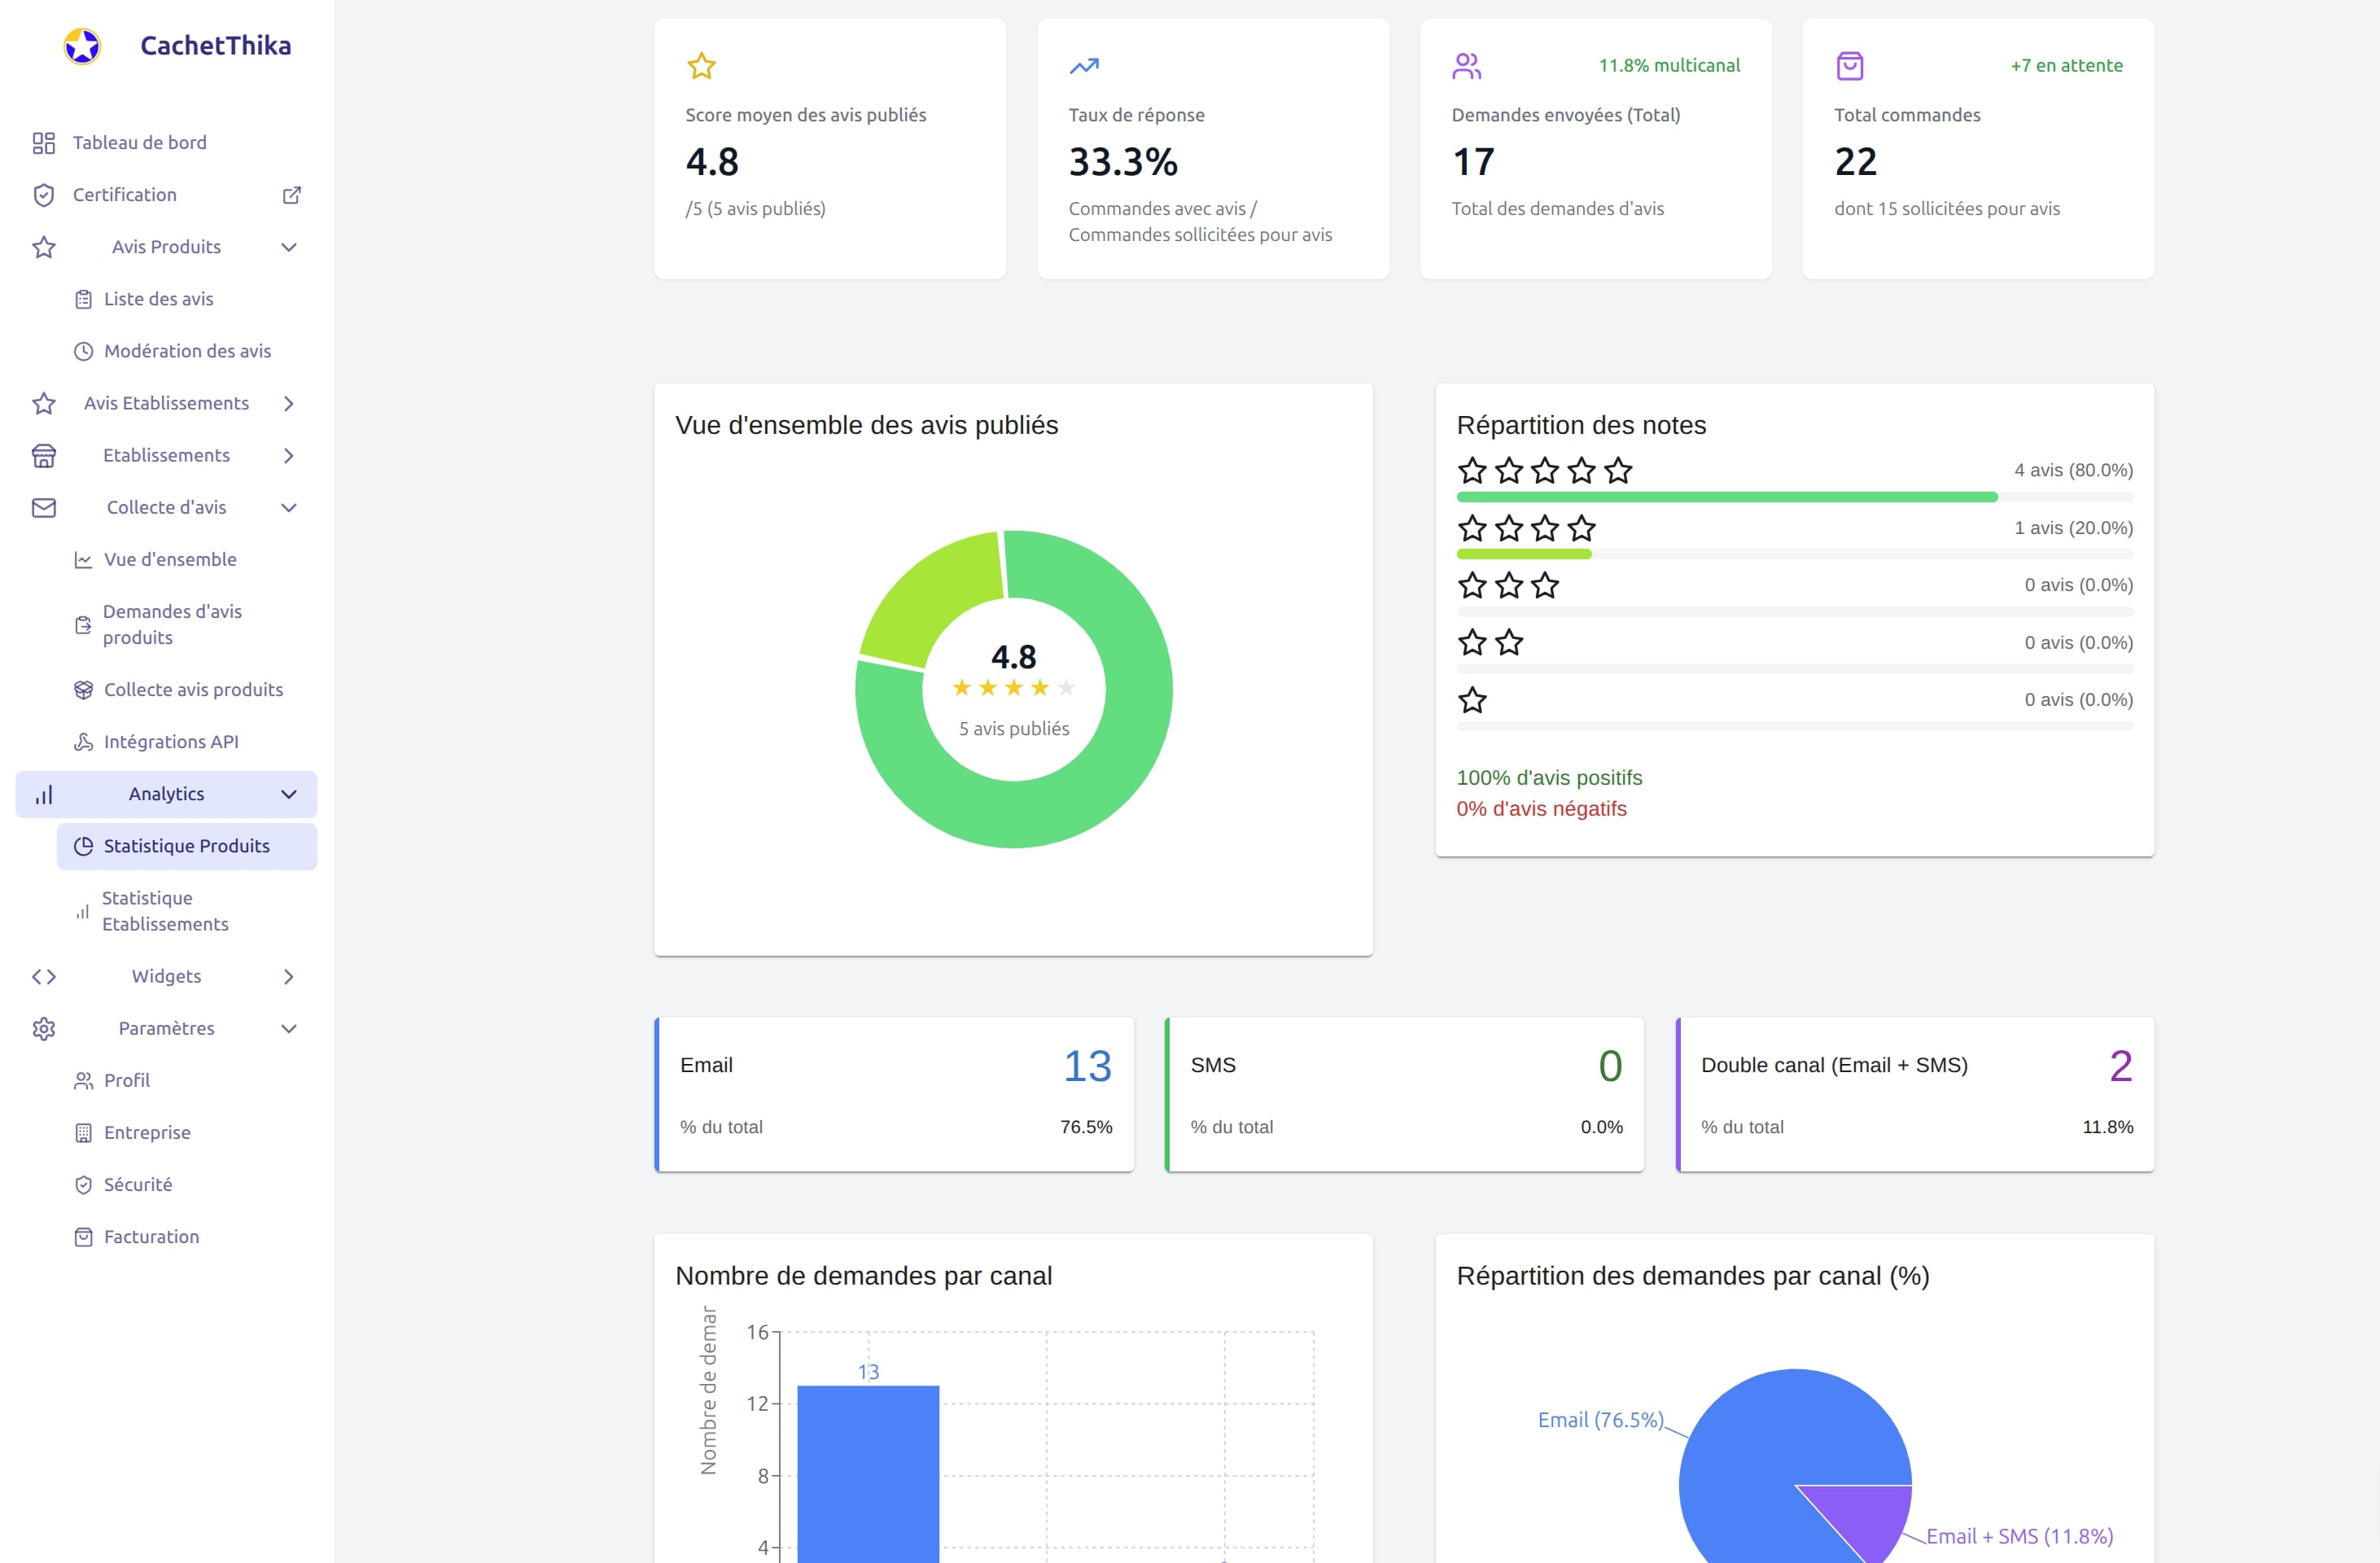Open Certification via its external link icon
Image resolution: width=2380 pixels, height=1563 pixels.
(x=291, y=194)
